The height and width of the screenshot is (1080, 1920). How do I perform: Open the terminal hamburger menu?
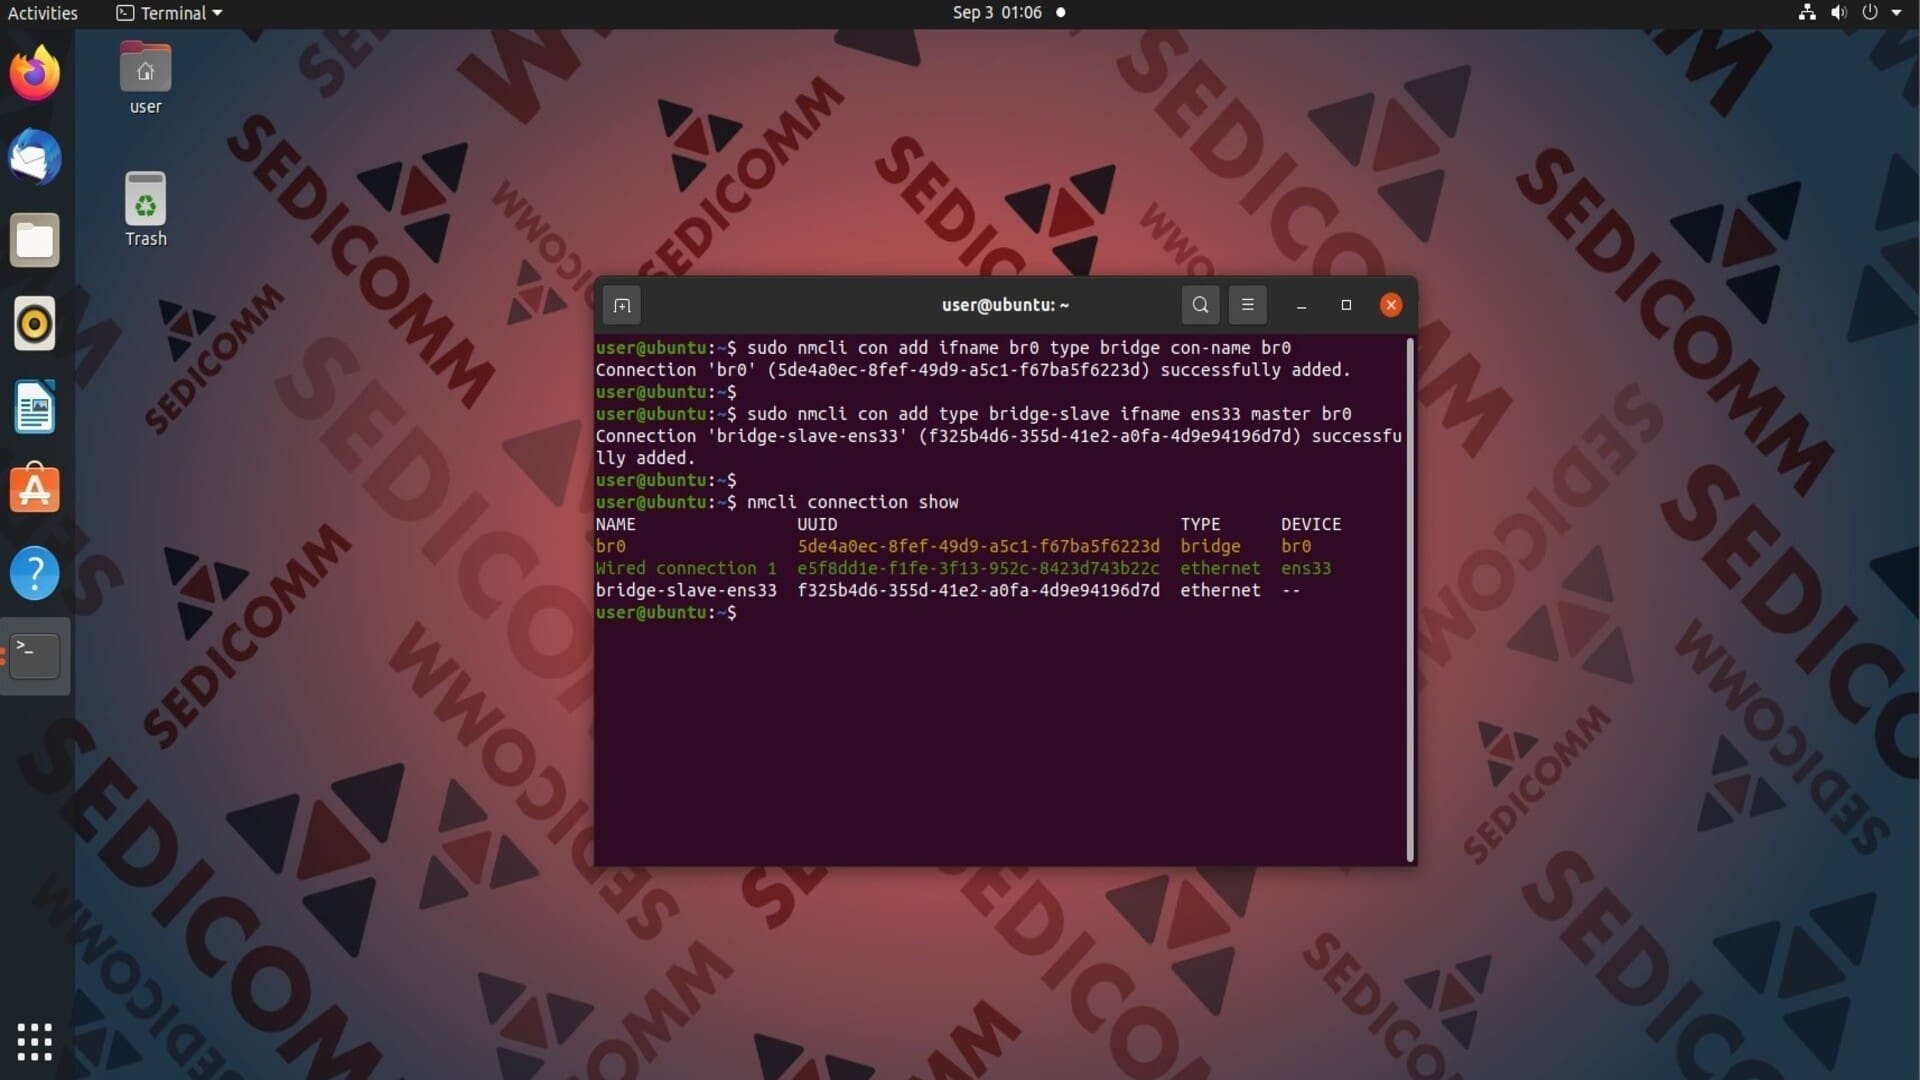tap(1247, 305)
